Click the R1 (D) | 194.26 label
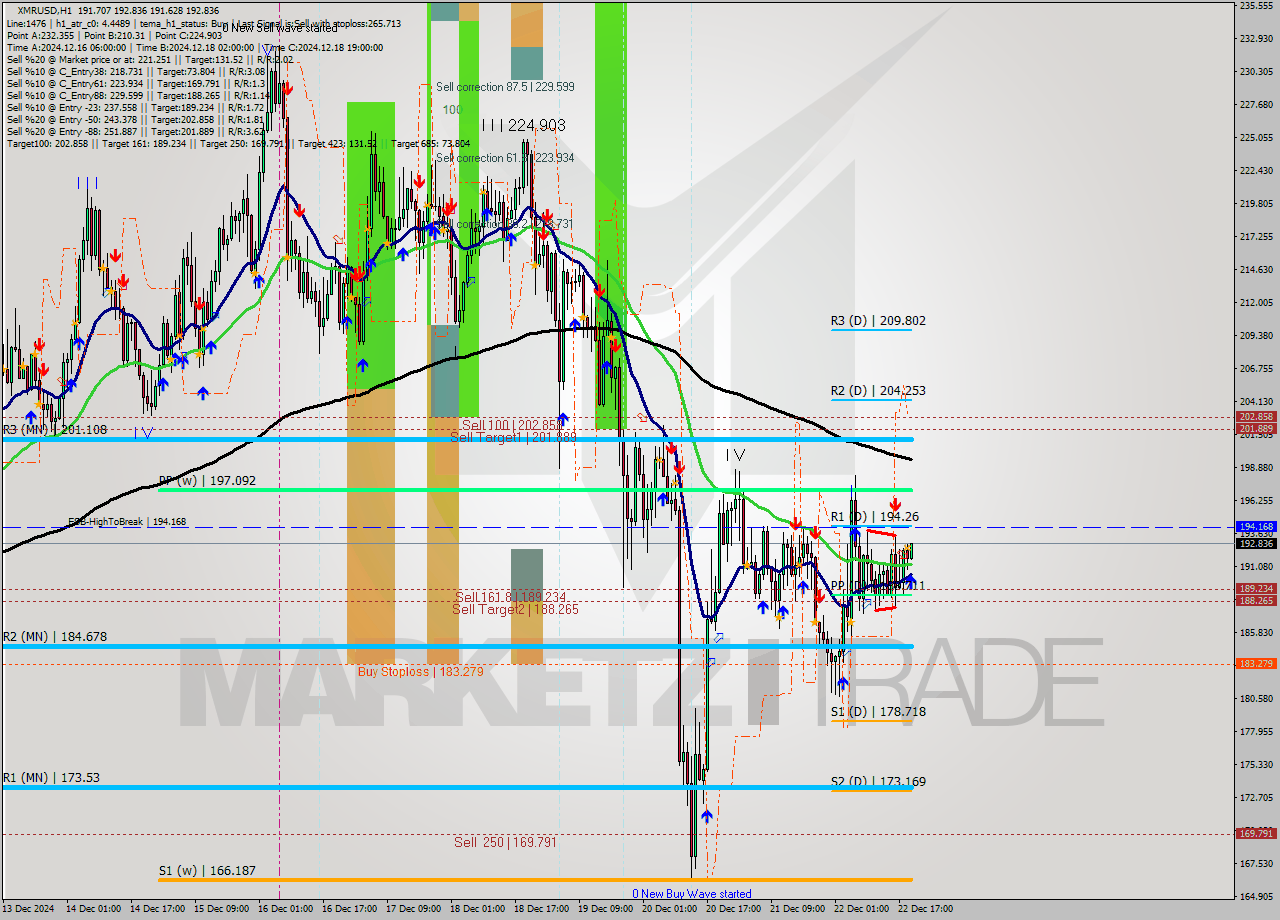This screenshot has height=920, width=1280. point(875,517)
